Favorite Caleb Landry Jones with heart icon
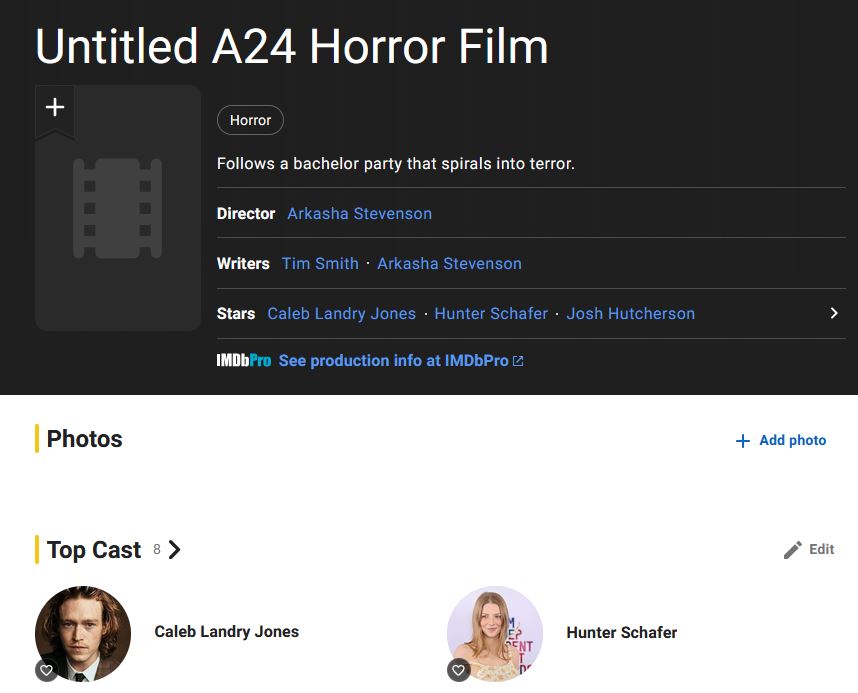The image size is (858, 693). click(47, 671)
